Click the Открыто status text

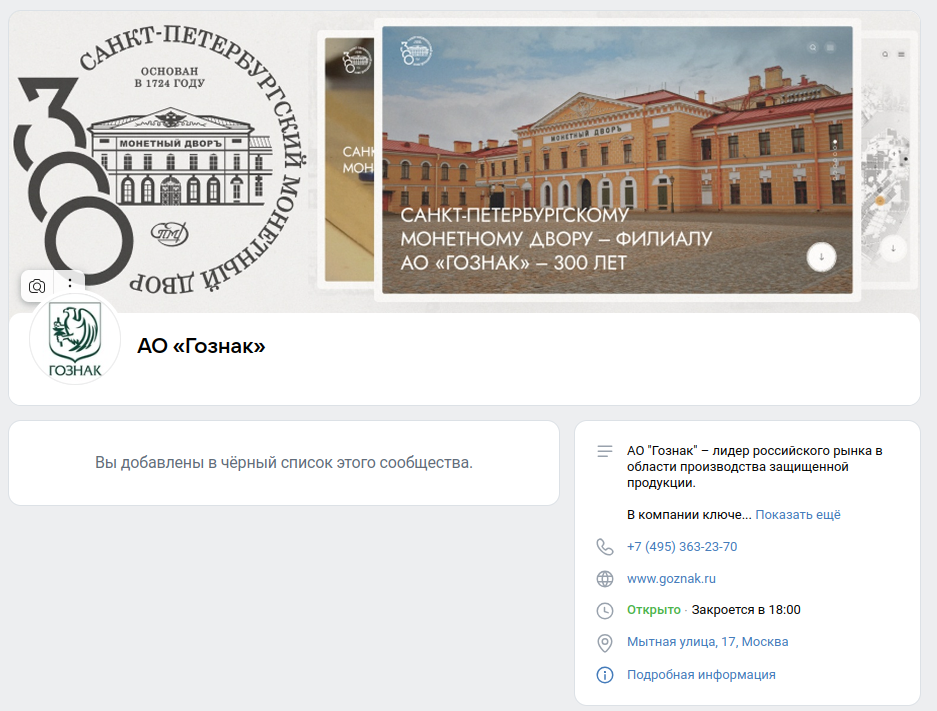click(654, 610)
